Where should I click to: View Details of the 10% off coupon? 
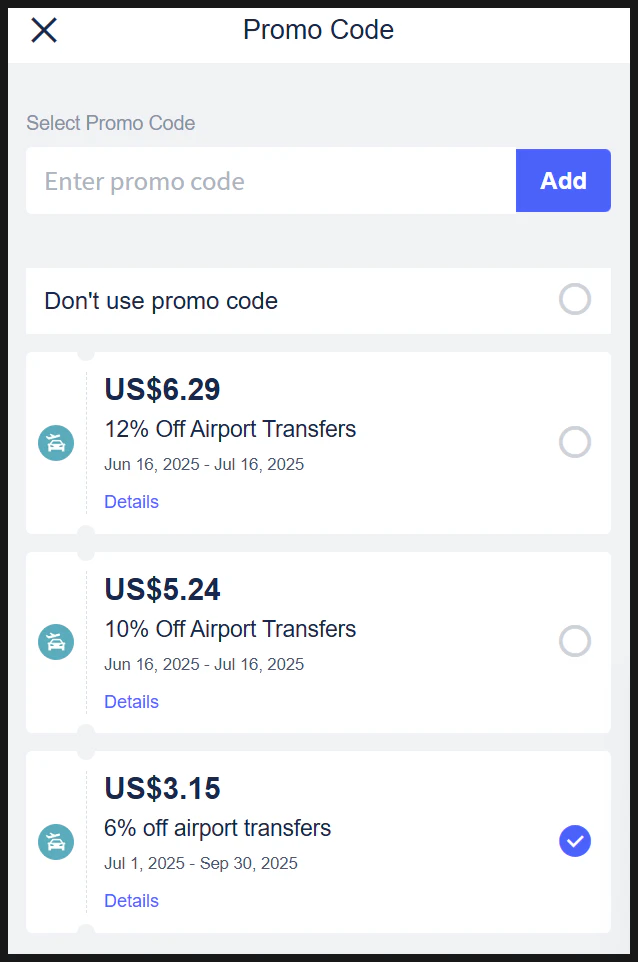coord(131,702)
